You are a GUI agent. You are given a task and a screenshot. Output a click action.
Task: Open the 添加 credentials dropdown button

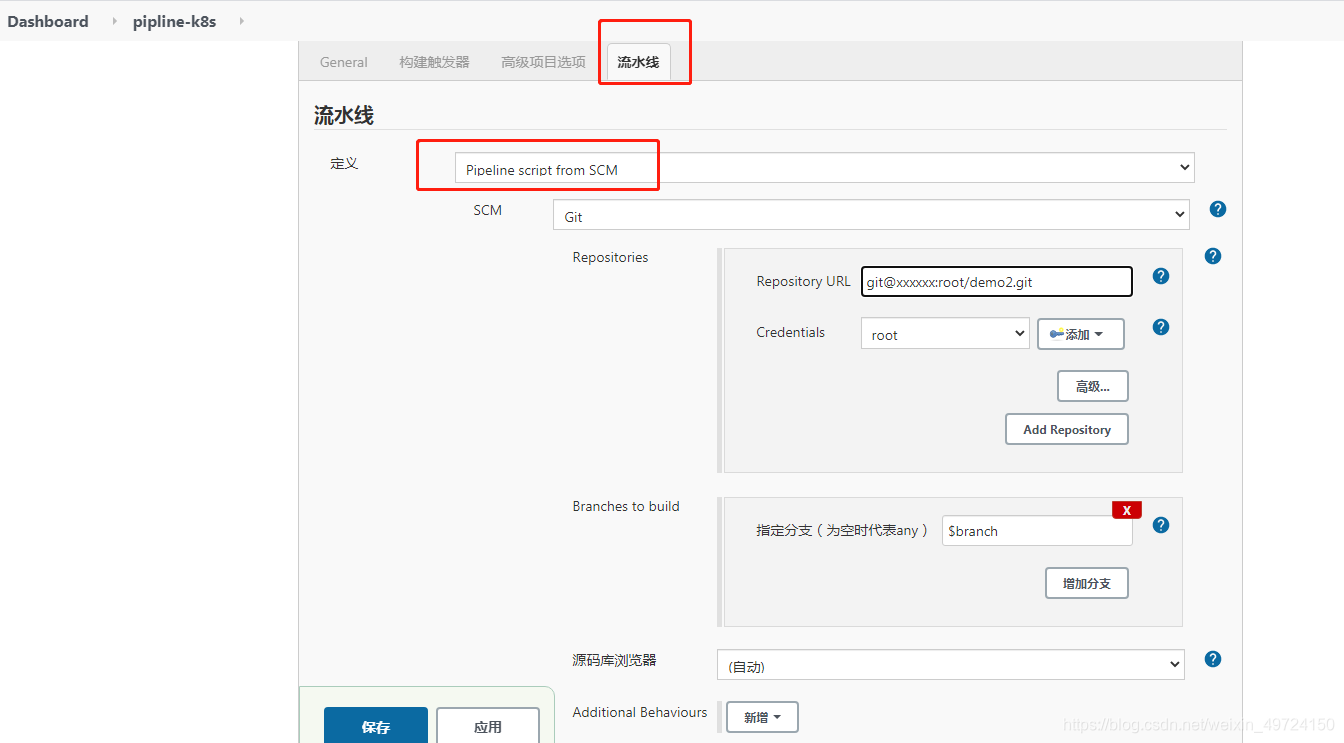[1081, 334]
